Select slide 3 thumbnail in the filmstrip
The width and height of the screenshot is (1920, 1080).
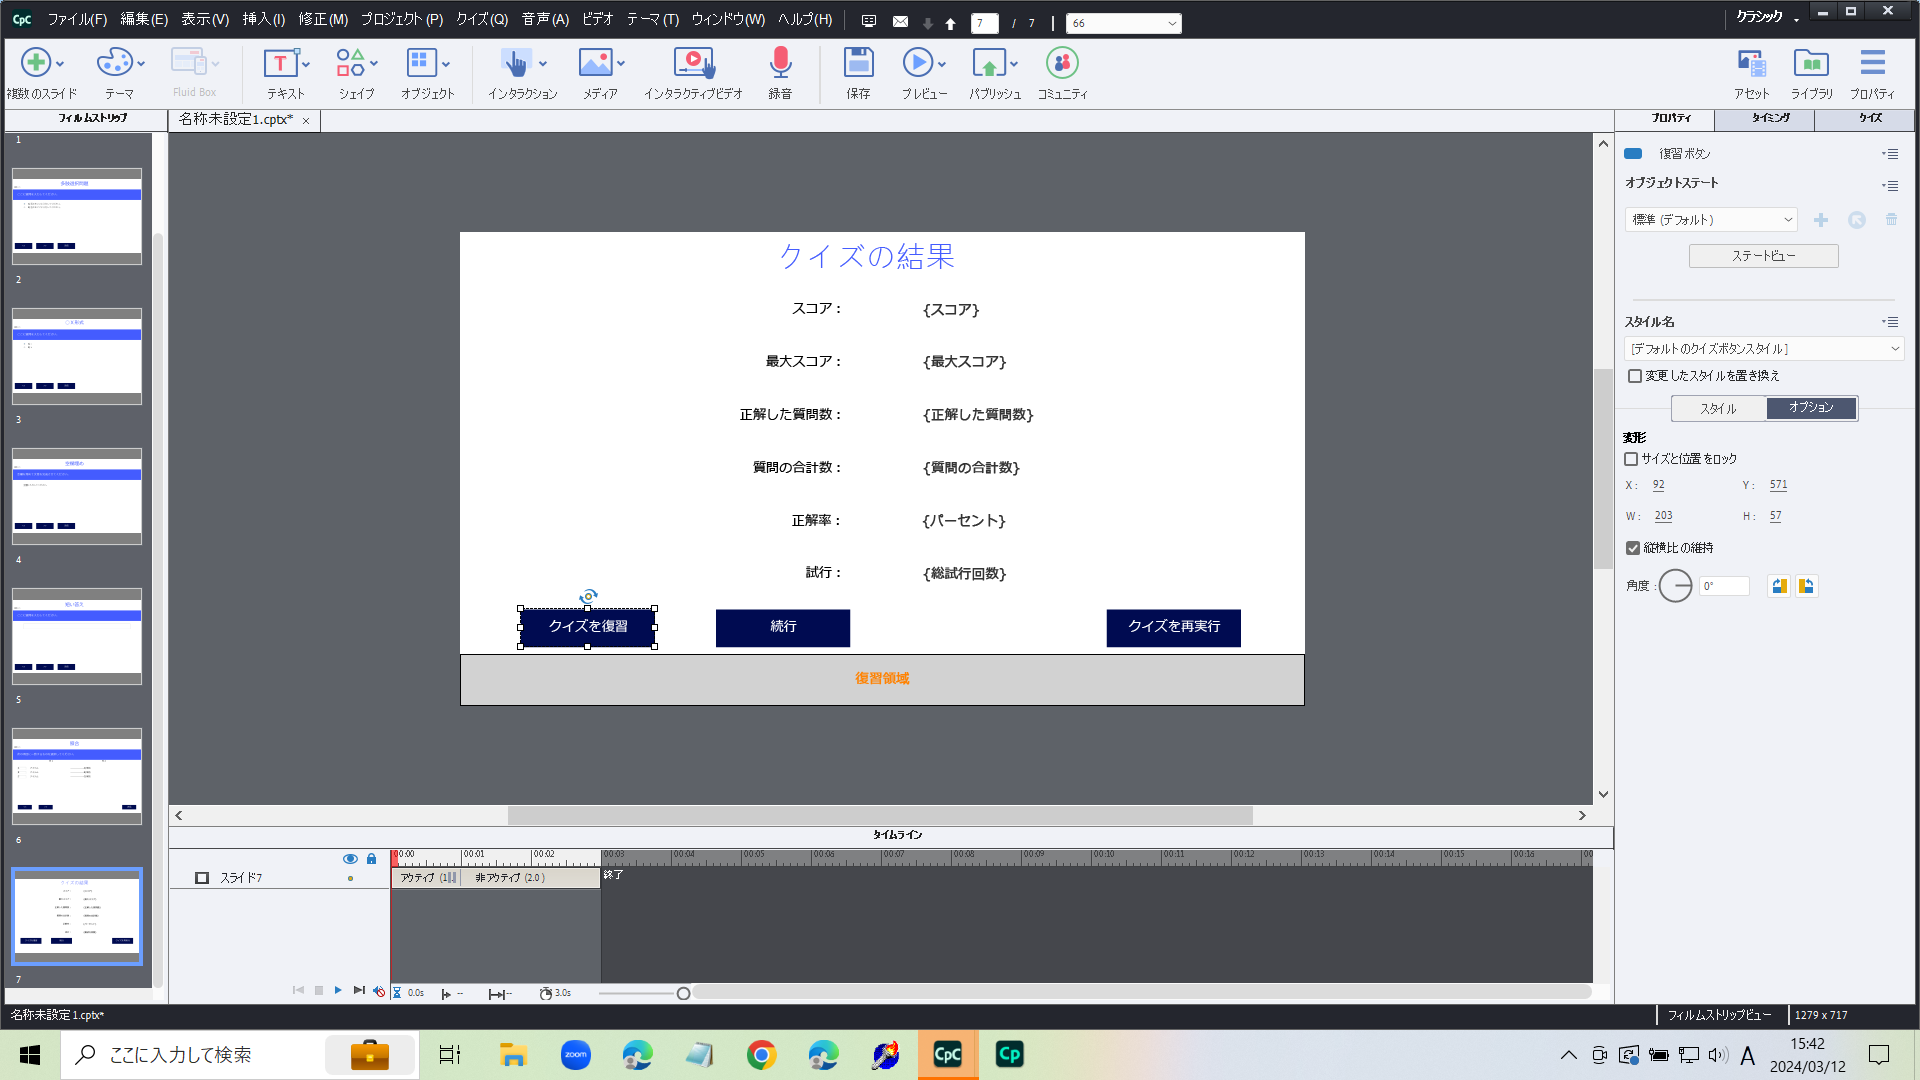coord(77,498)
